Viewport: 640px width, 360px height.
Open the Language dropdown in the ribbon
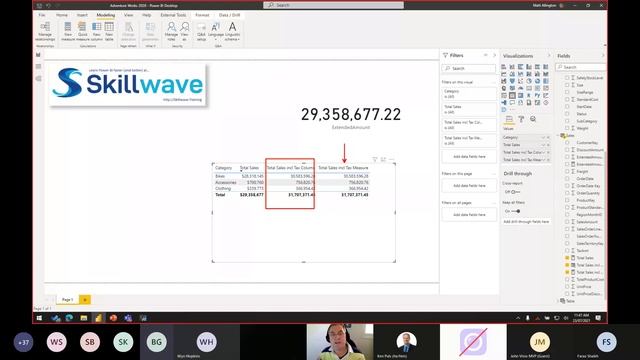[216, 31]
